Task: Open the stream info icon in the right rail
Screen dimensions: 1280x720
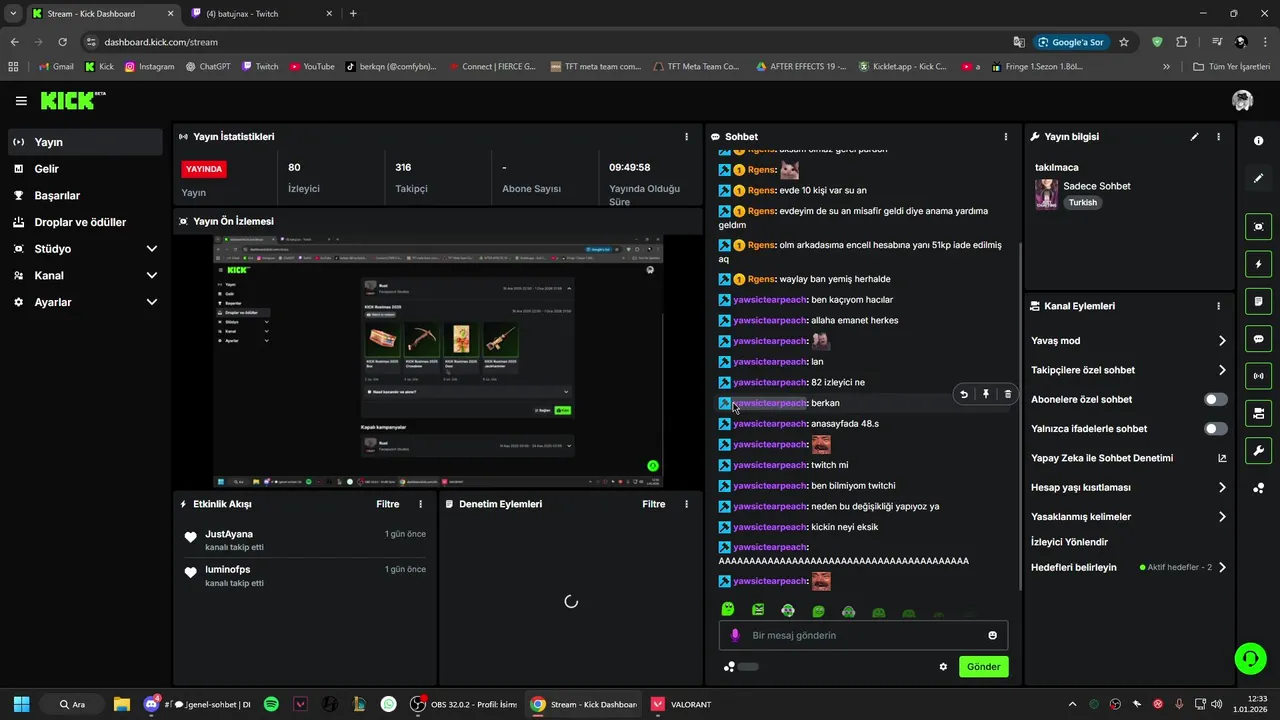Action: click(x=1258, y=141)
